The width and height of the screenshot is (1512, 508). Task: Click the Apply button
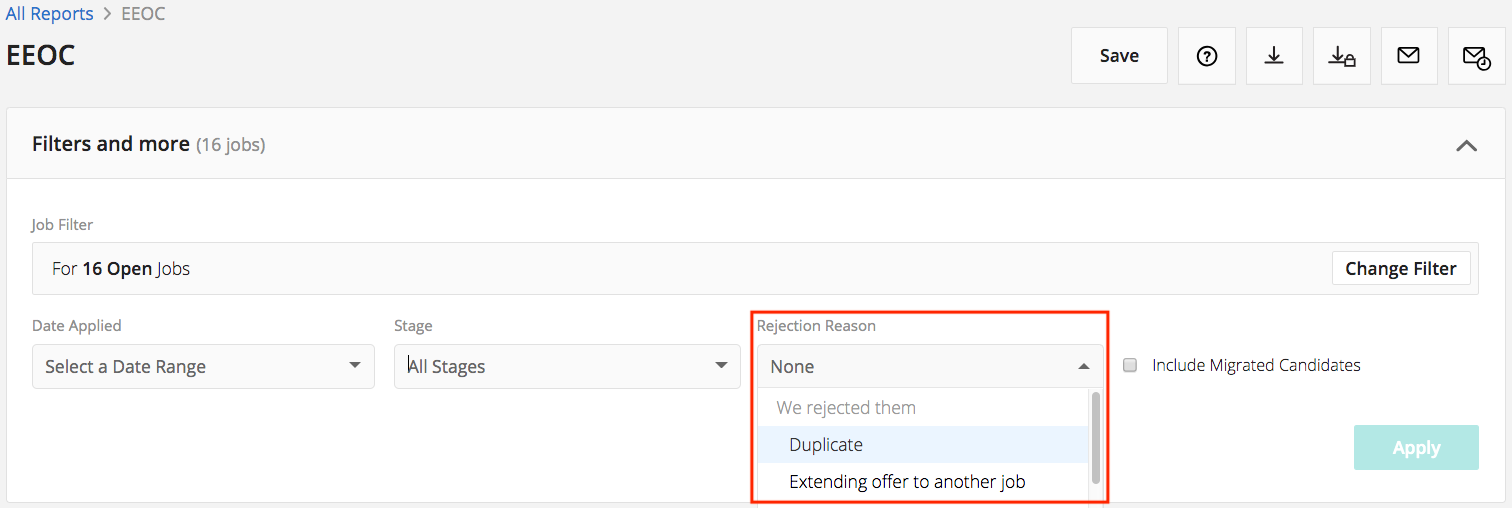click(x=1415, y=448)
